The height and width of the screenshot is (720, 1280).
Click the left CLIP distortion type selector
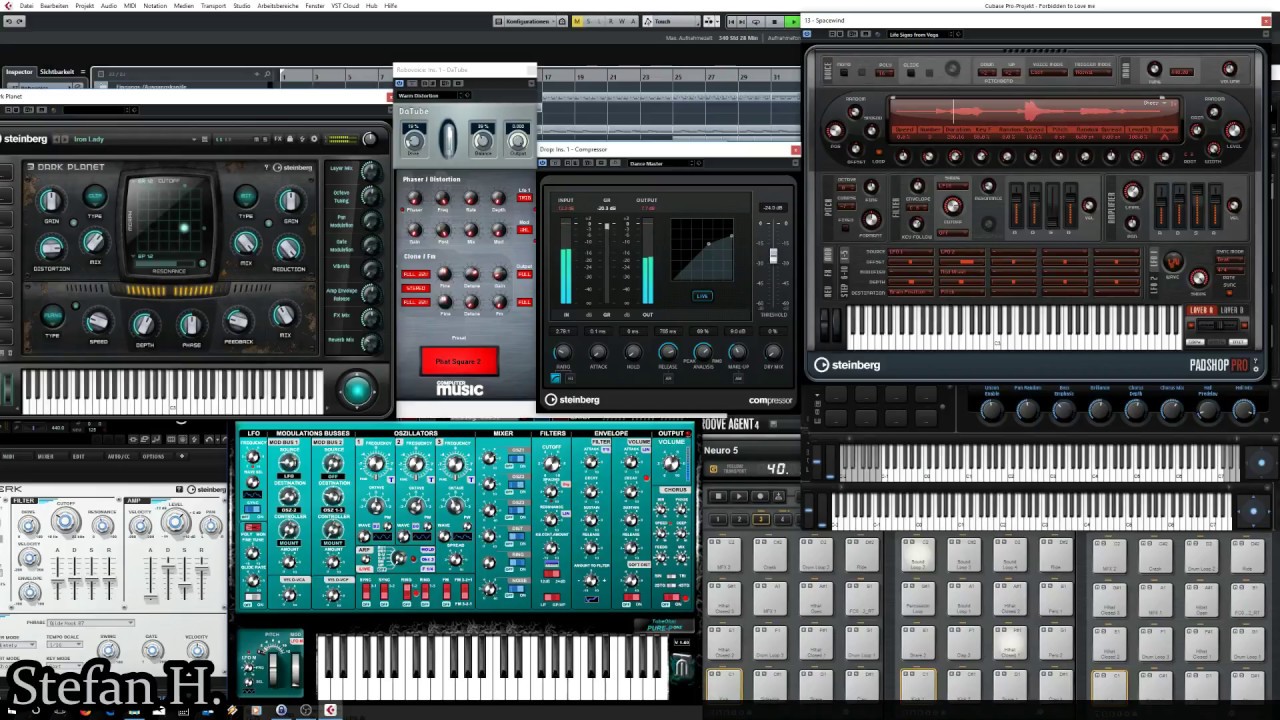[95, 196]
